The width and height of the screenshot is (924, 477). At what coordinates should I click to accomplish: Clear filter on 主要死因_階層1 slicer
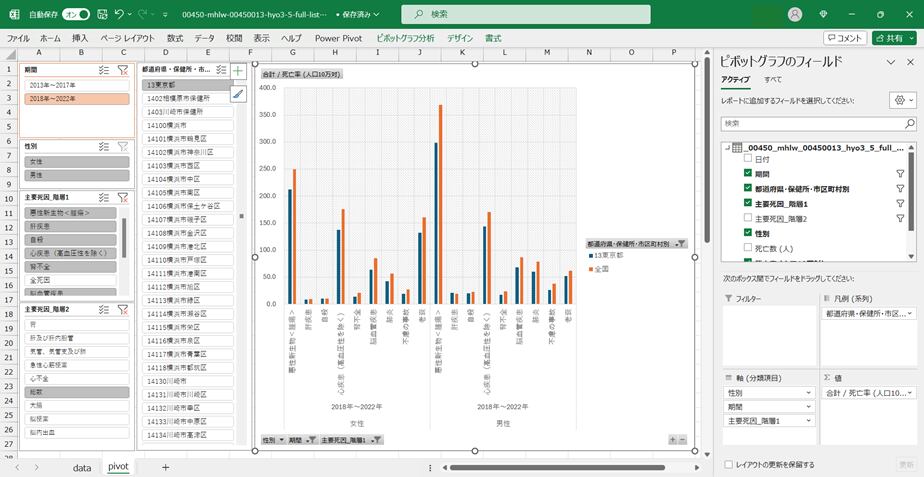(123, 198)
